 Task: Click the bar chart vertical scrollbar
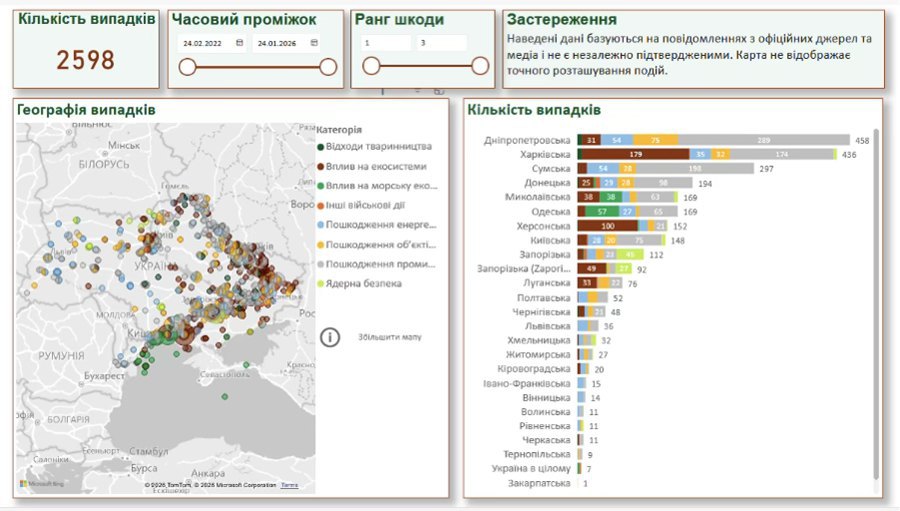point(877,300)
